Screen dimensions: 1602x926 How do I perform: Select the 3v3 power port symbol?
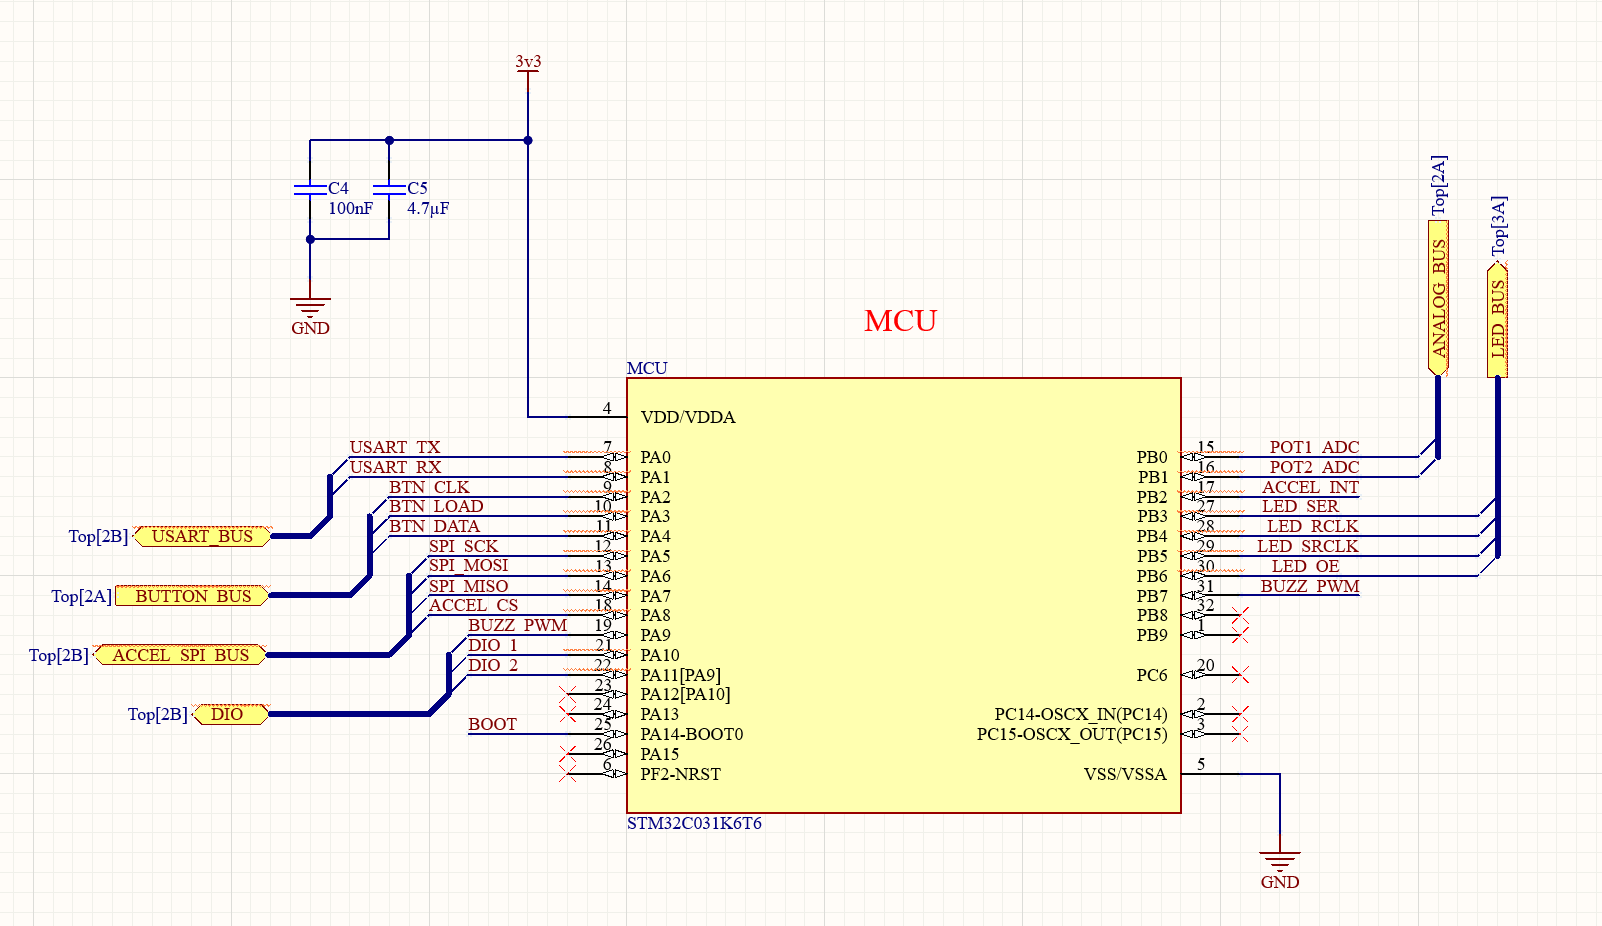(528, 71)
